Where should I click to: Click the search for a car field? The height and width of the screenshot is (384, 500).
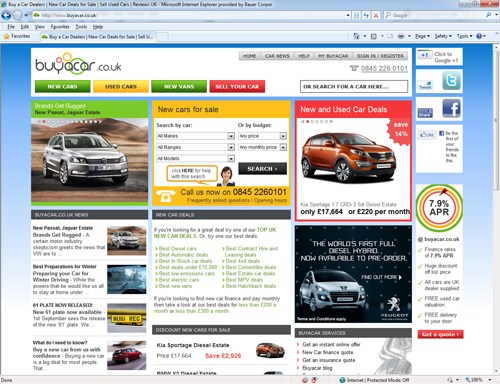354,87
